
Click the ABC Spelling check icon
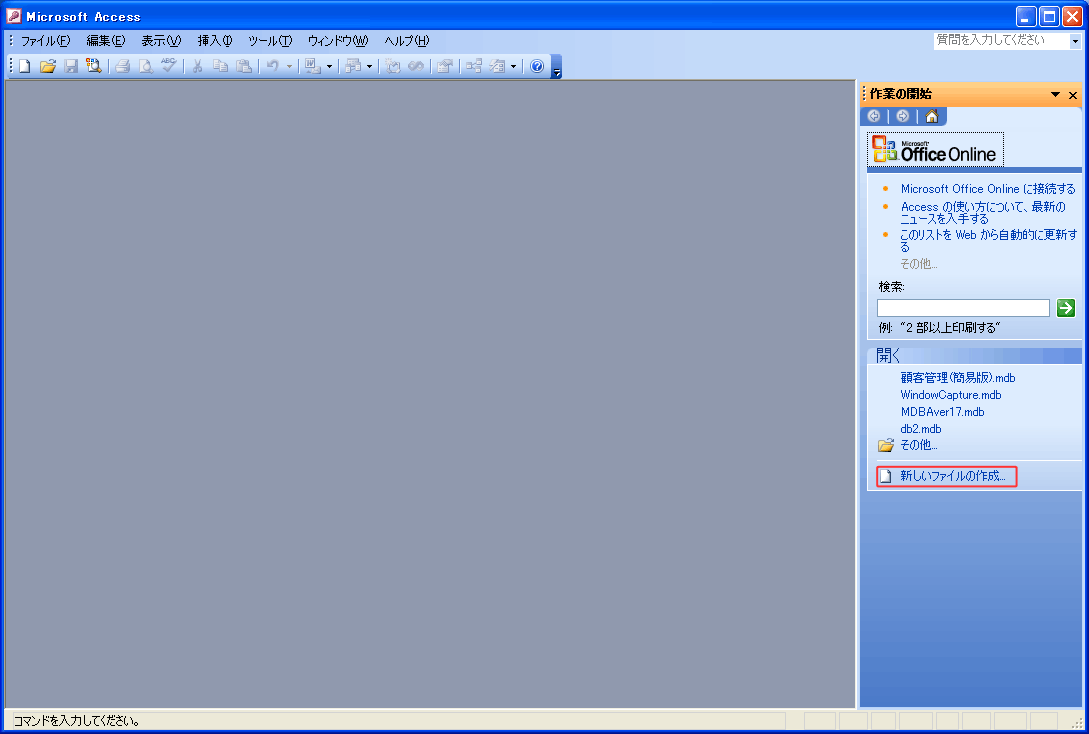click(x=169, y=66)
